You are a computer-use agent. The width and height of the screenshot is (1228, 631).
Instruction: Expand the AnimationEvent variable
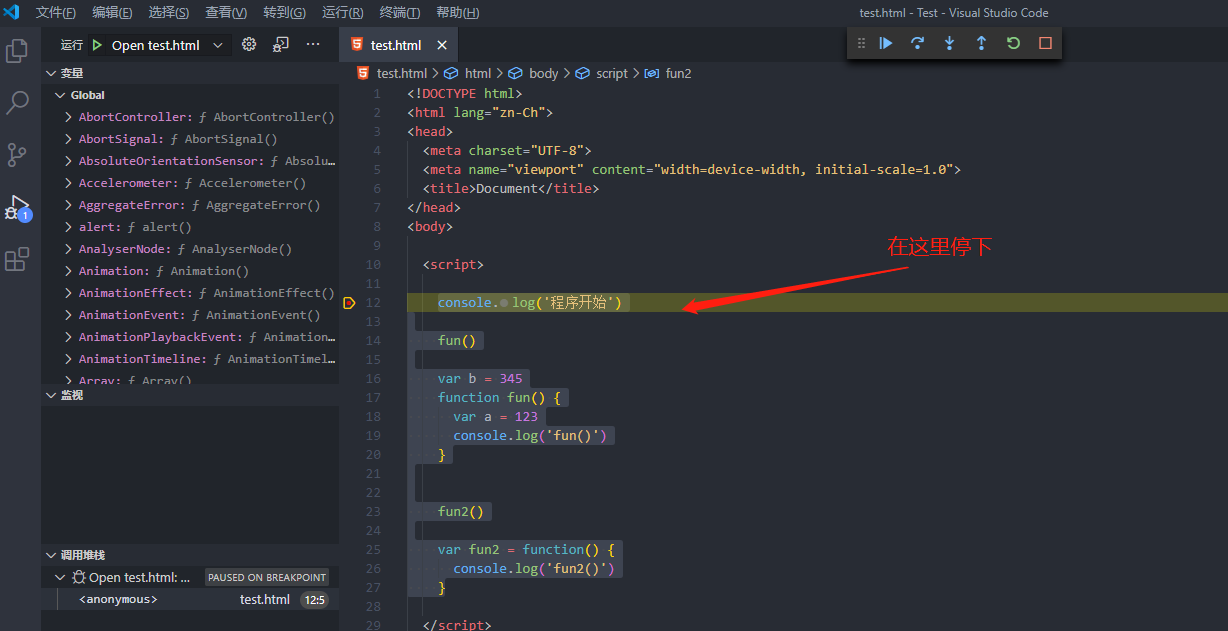[x=68, y=315]
